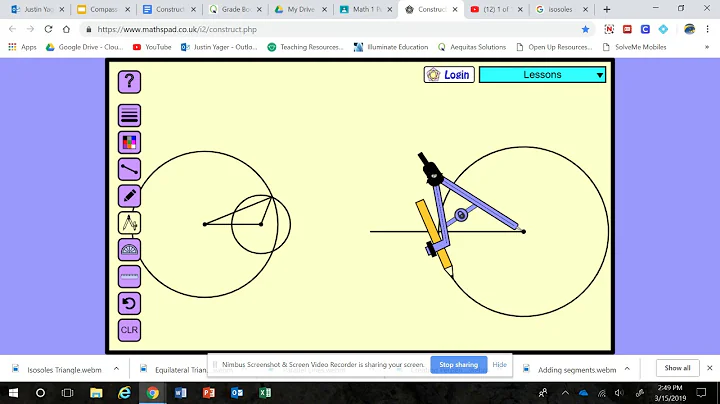Open the color palette tool
Screen dimensions: 720x404
[x=129, y=142]
